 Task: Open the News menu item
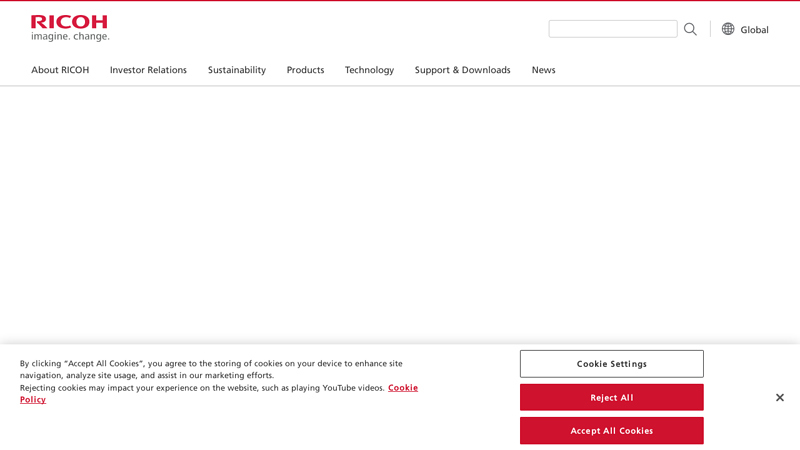pos(543,70)
